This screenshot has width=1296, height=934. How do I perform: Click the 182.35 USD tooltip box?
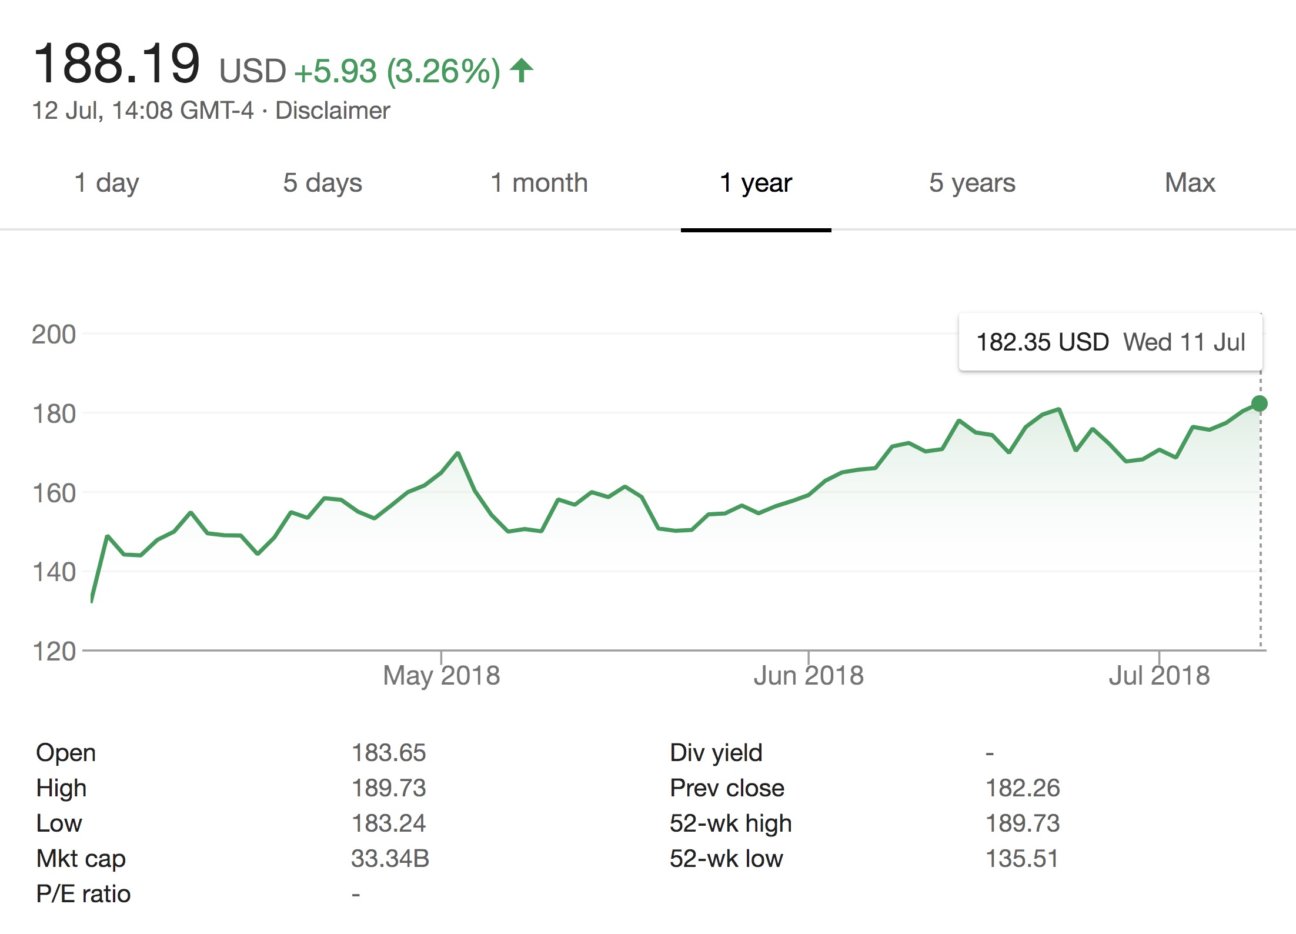point(1110,342)
